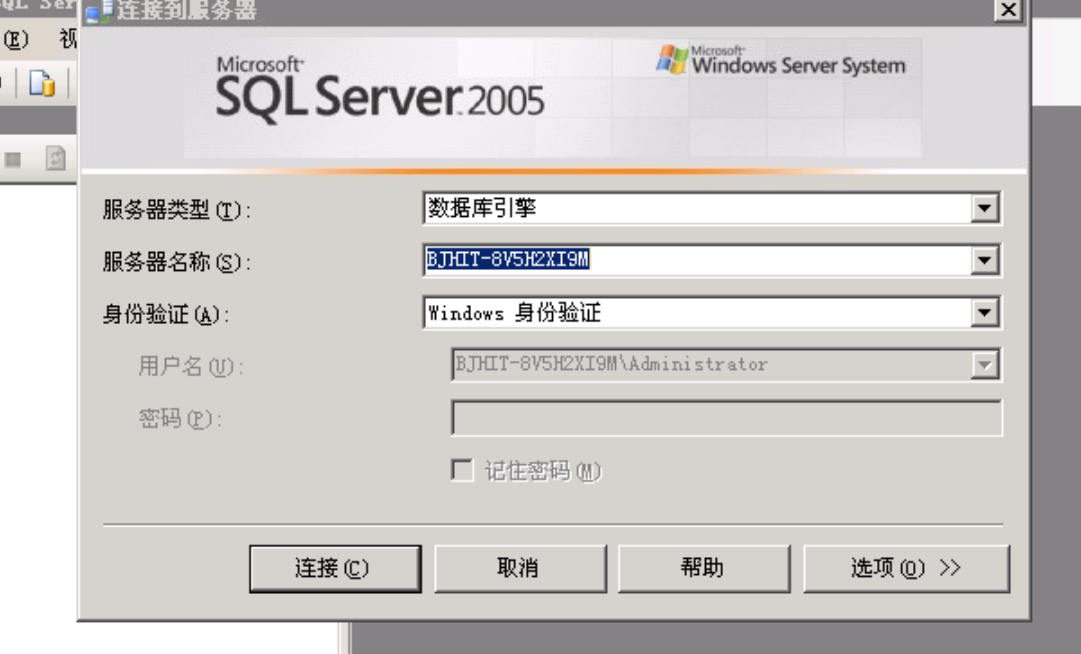
Task: Open the disabled user name (用户名) dropdown arrow
Action: [984, 365]
